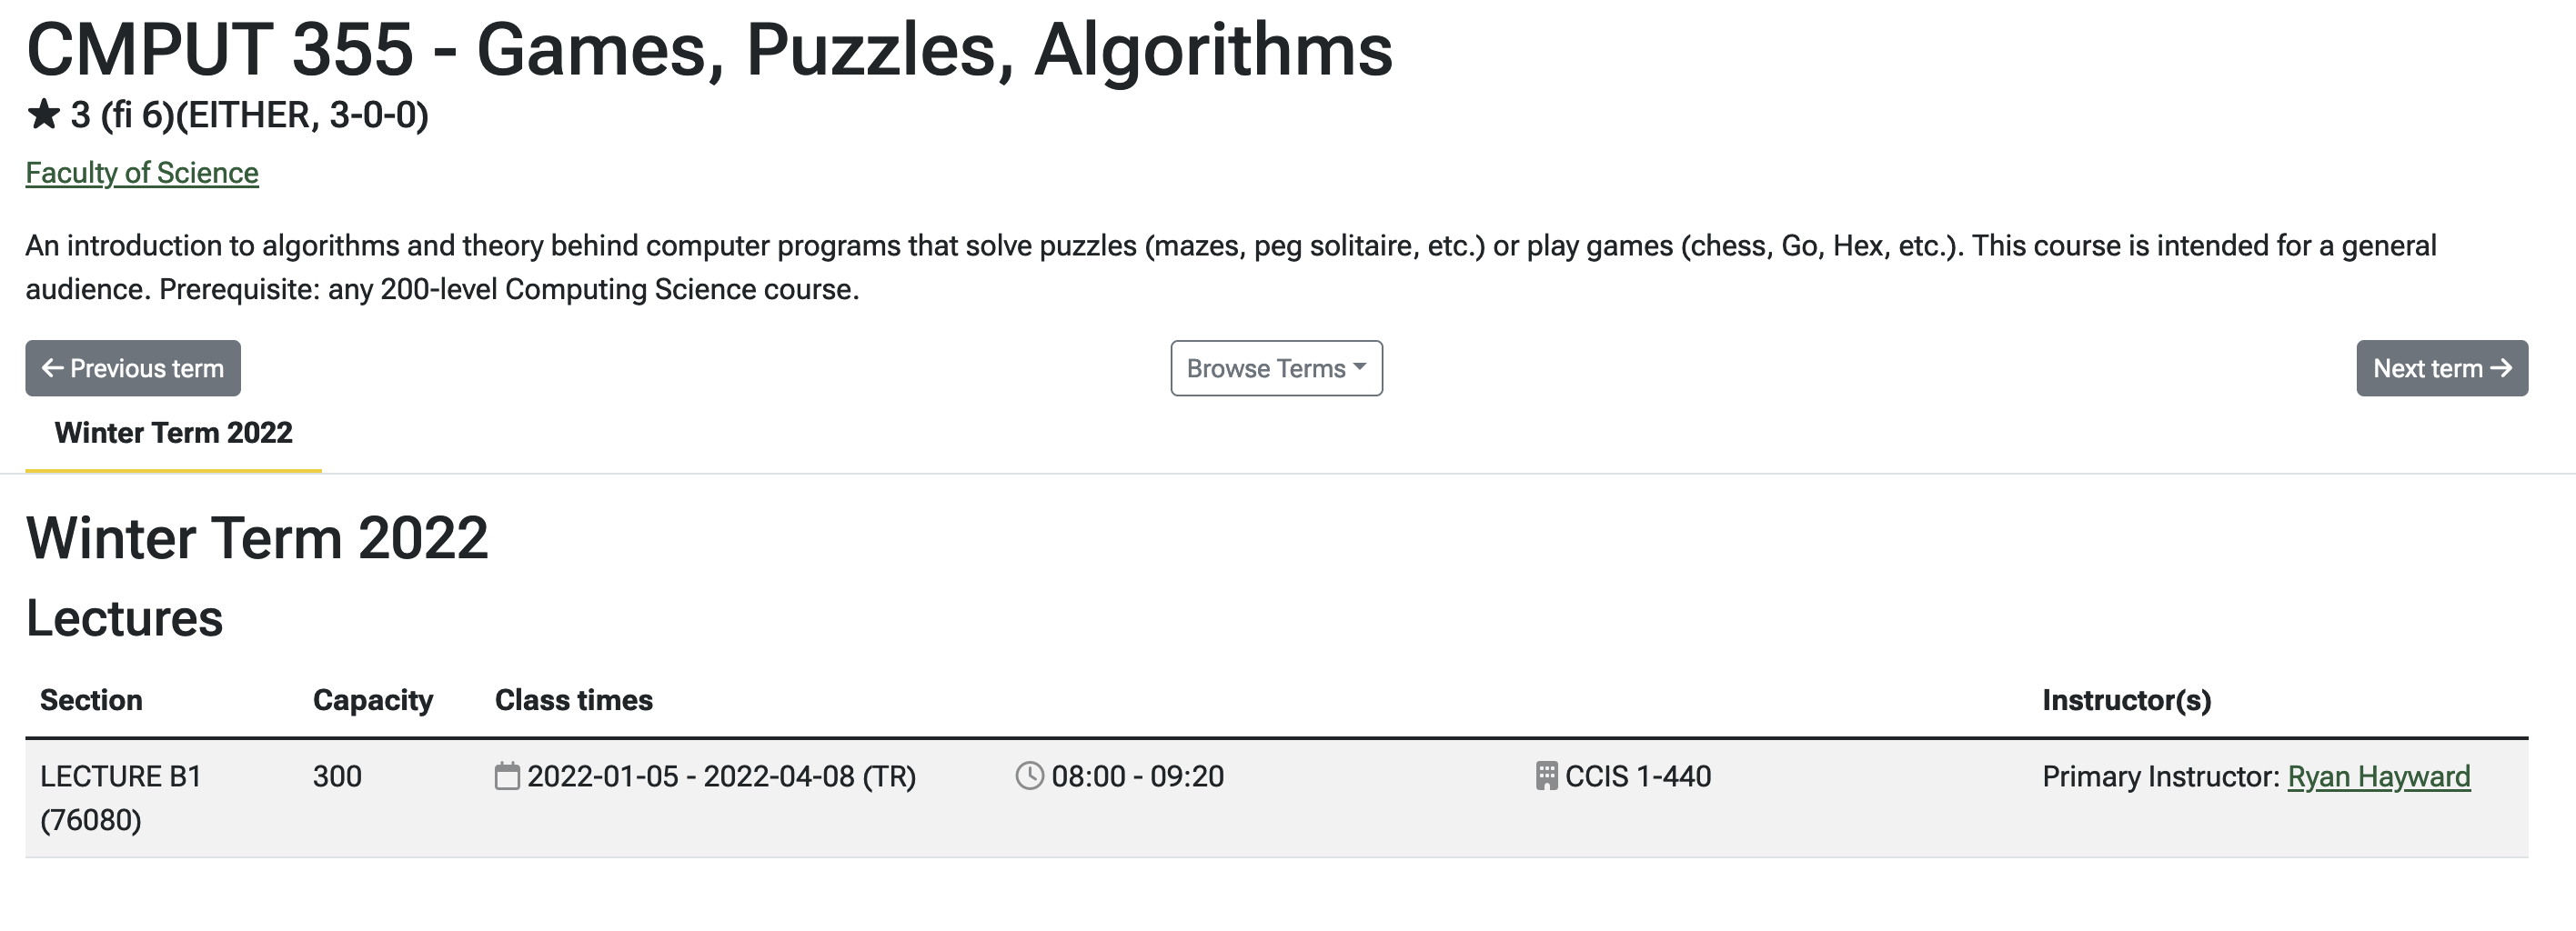
Task: Open instructor Ryan Hayward's page
Action: 2379,776
